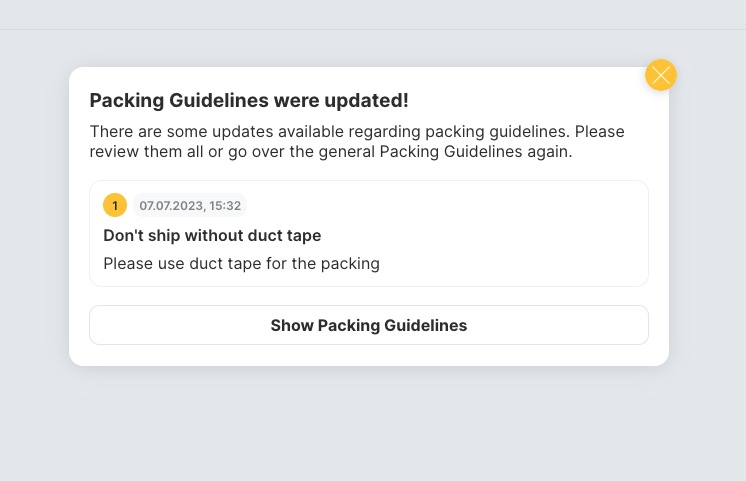Click the top header bar above the divider line
746x481 pixels.
coord(373,14)
